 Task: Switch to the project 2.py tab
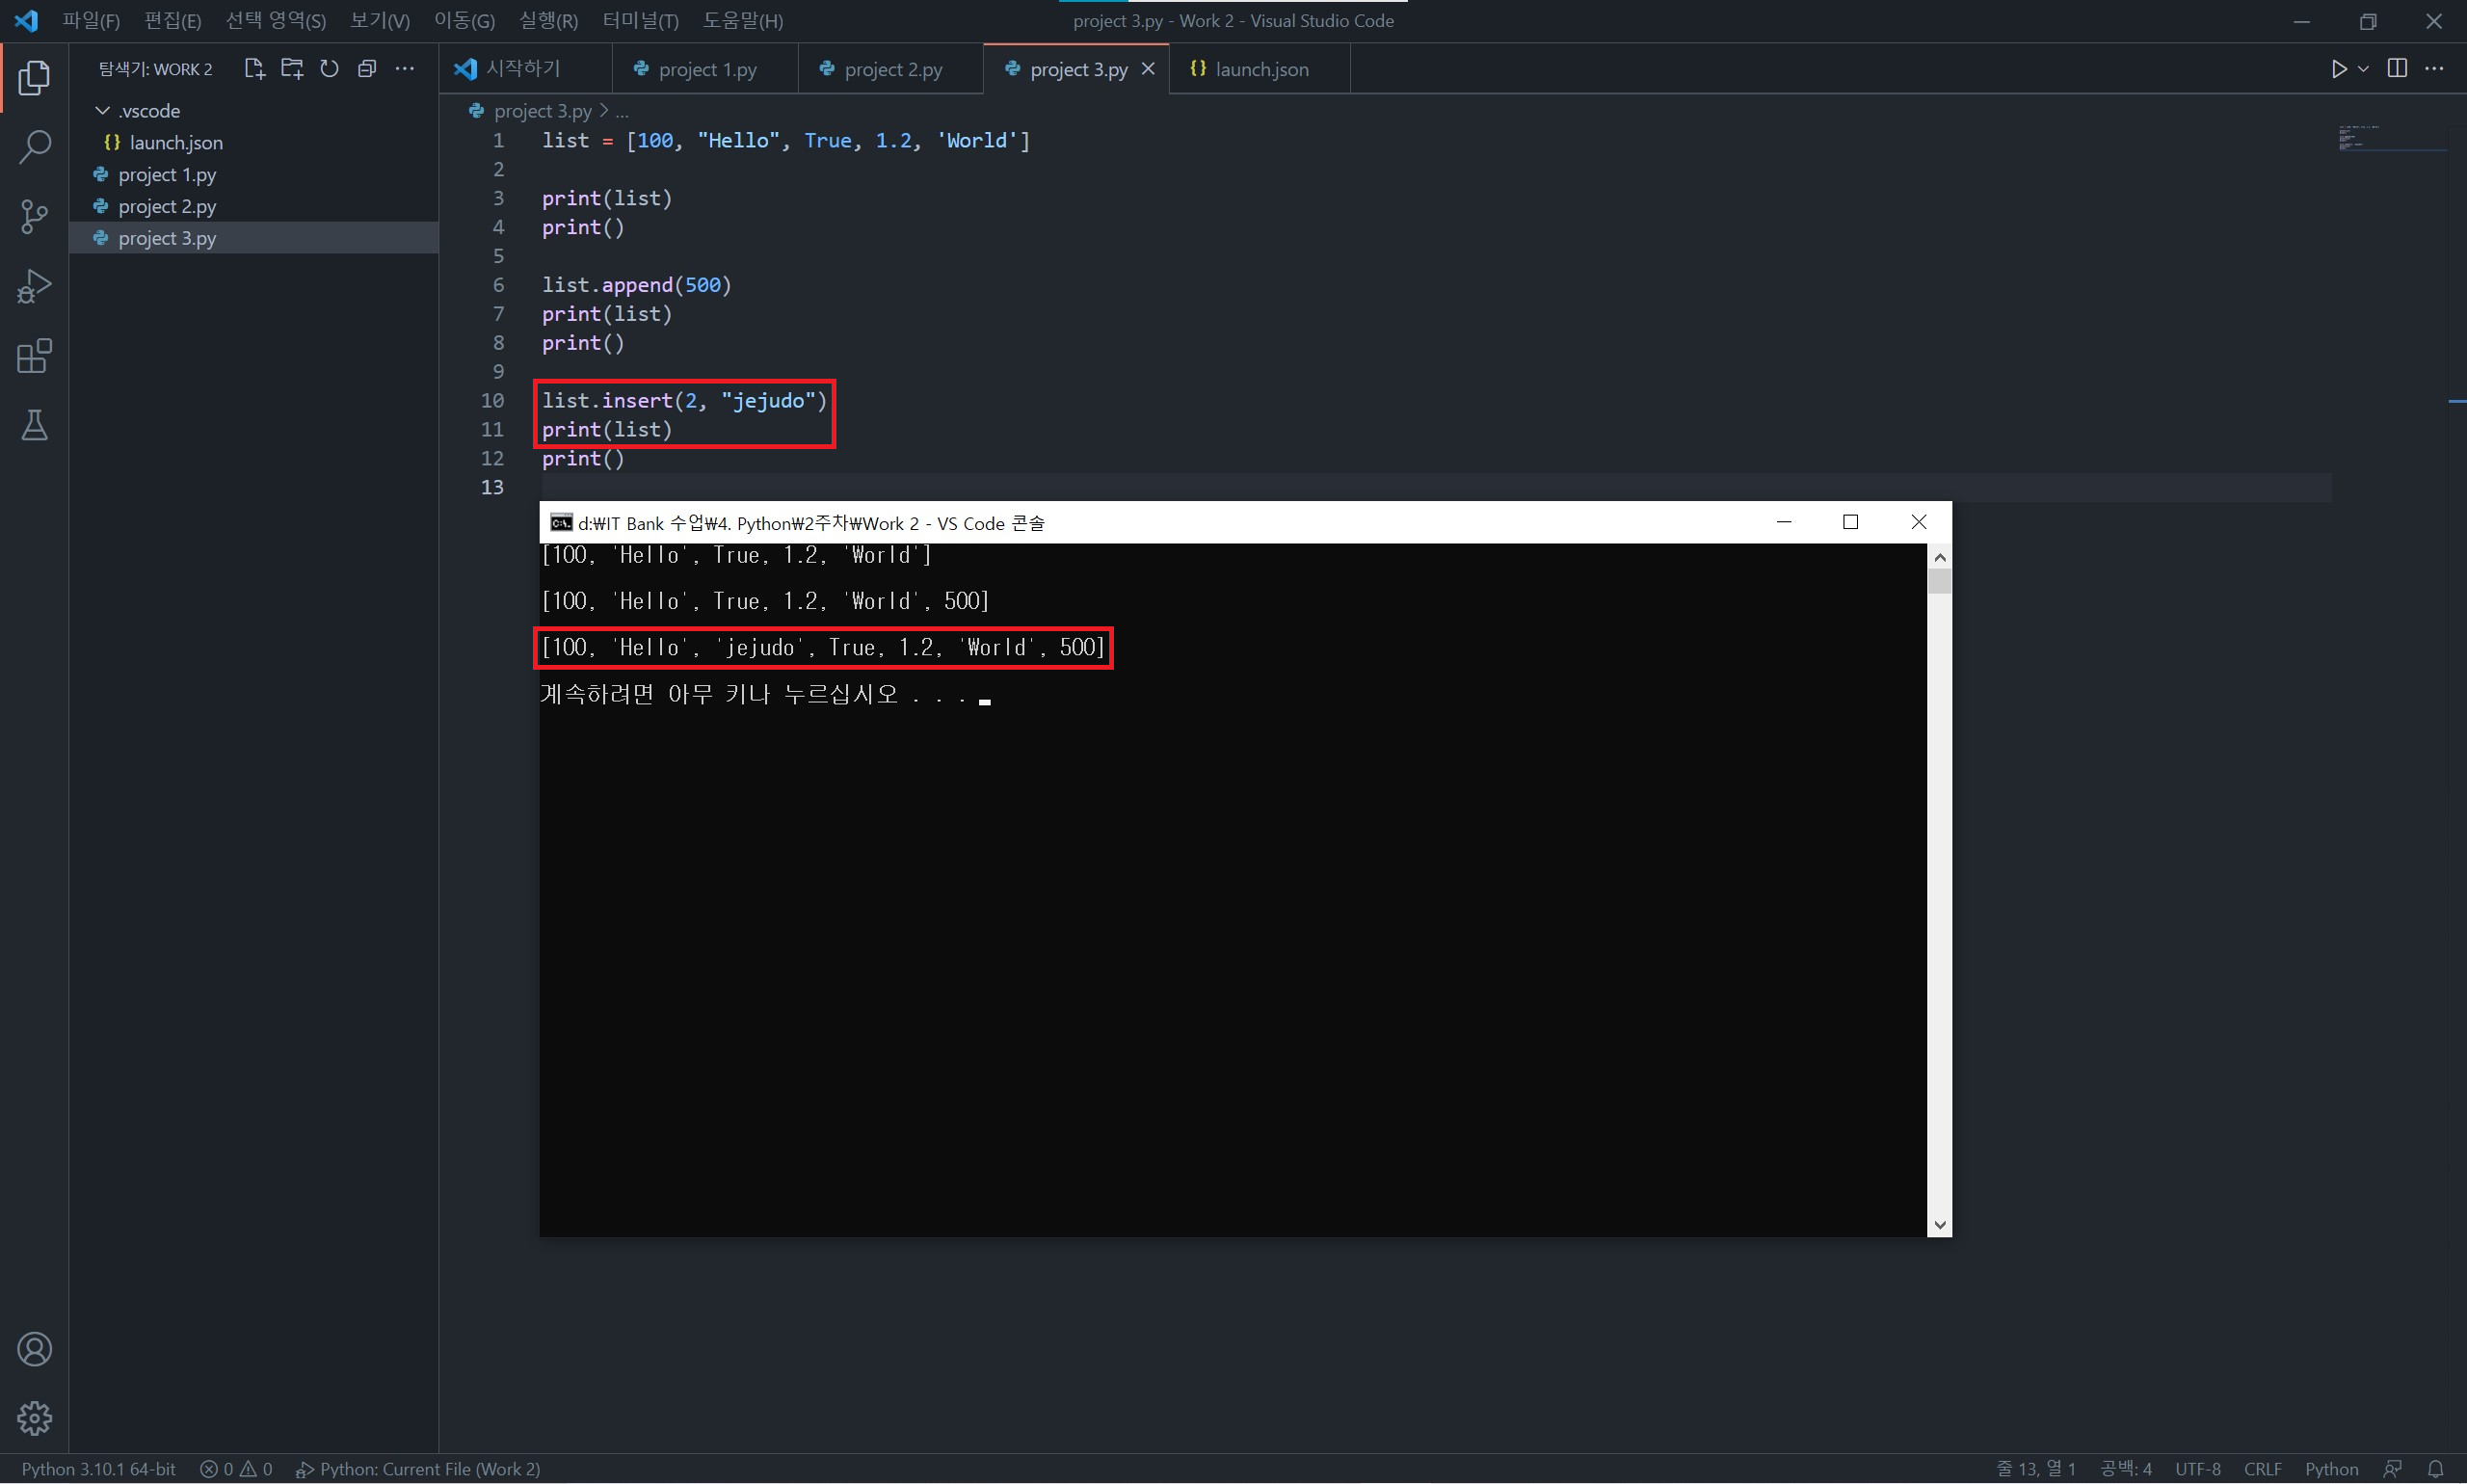tap(892, 69)
